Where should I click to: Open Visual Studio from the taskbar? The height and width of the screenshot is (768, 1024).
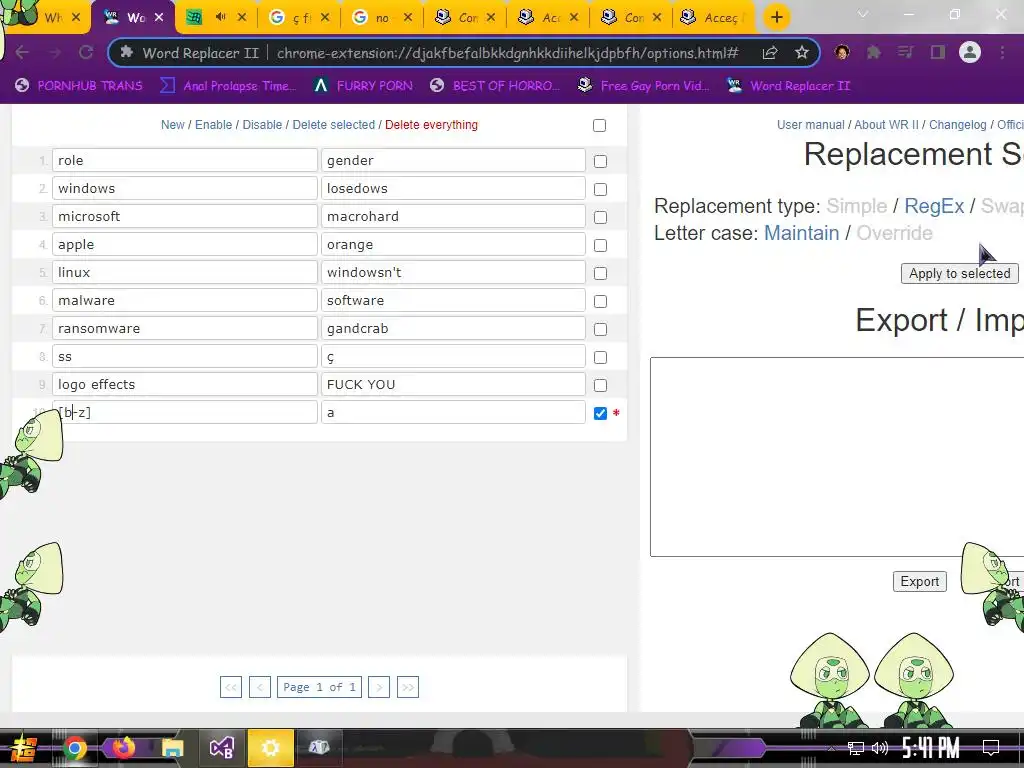pyautogui.click(x=221, y=748)
